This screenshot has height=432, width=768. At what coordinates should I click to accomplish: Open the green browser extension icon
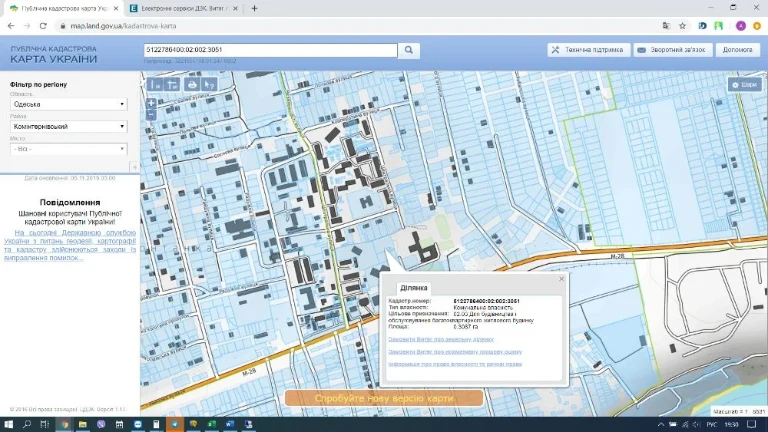[x=719, y=26]
